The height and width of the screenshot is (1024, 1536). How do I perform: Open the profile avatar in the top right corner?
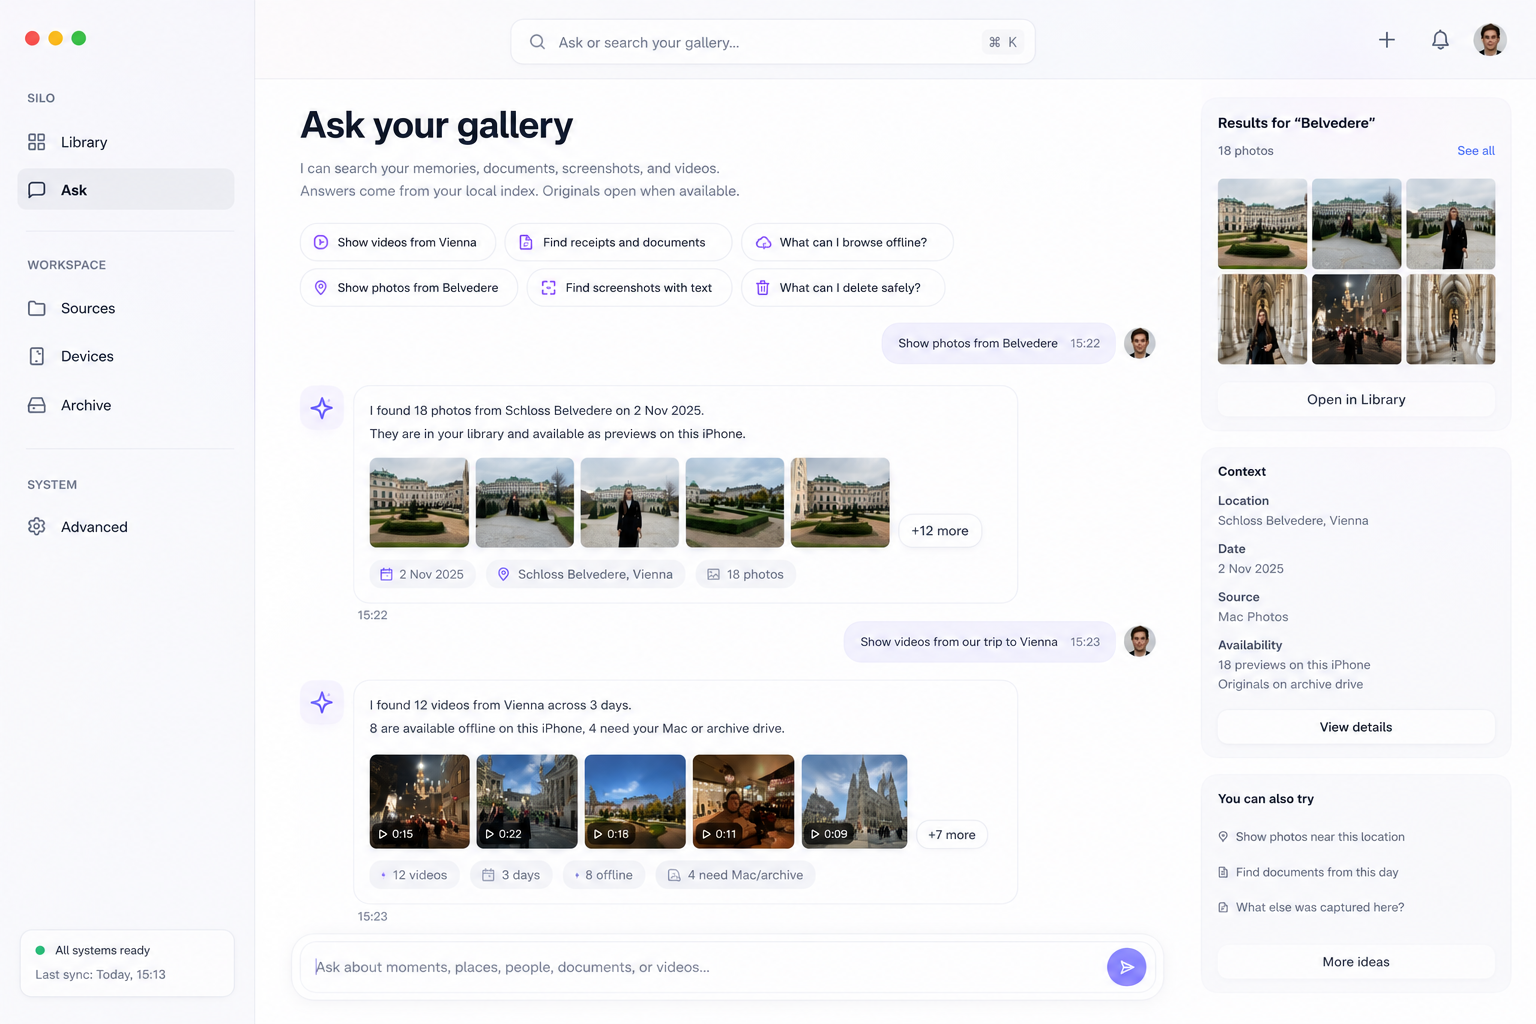(x=1490, y=40)
